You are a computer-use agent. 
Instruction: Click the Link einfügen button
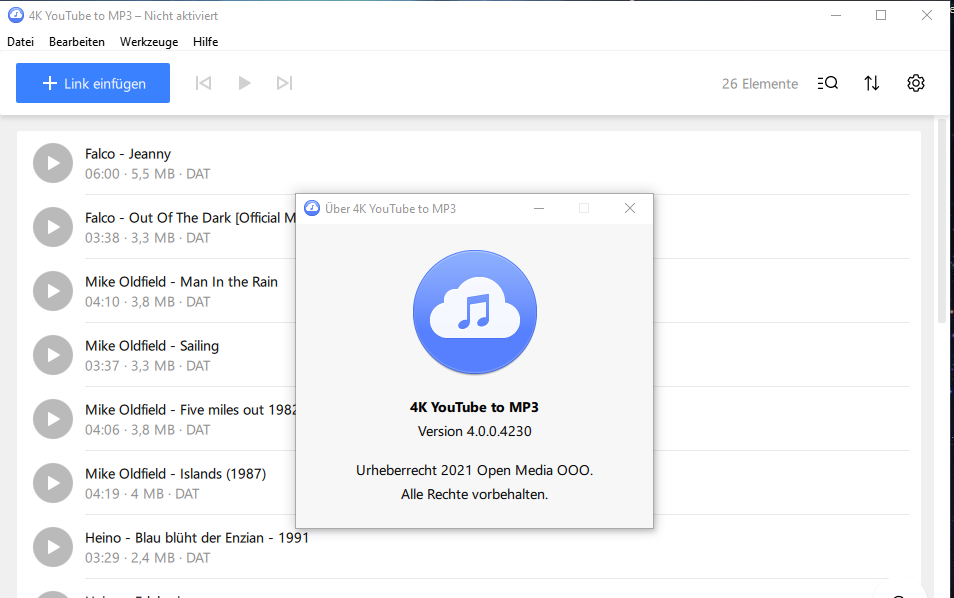point(92,83)
